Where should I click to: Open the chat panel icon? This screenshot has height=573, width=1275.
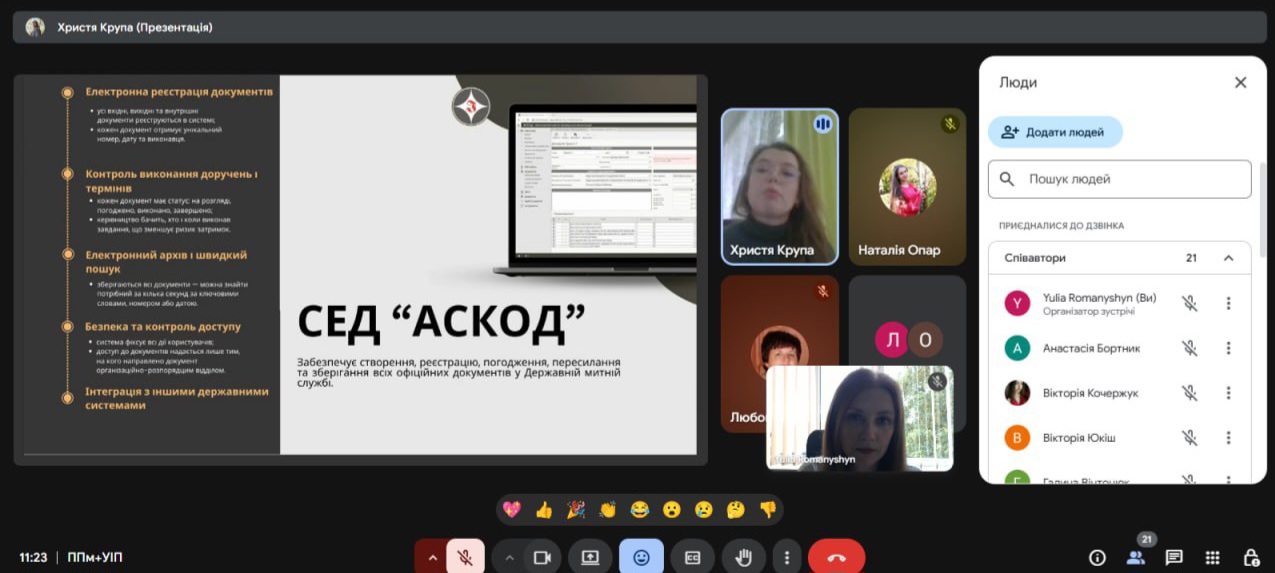coord(1174,557)
